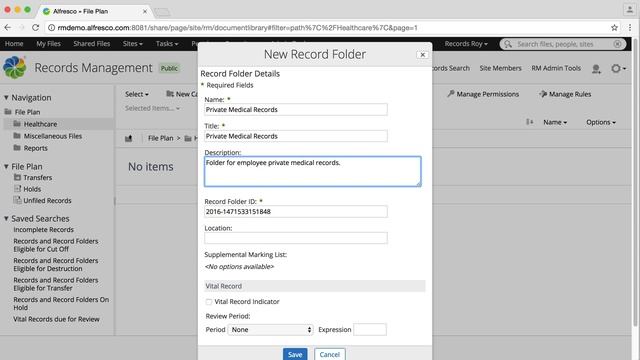
Task: Open the Tasks dropdown menu
Action: (x=167, y=44)
